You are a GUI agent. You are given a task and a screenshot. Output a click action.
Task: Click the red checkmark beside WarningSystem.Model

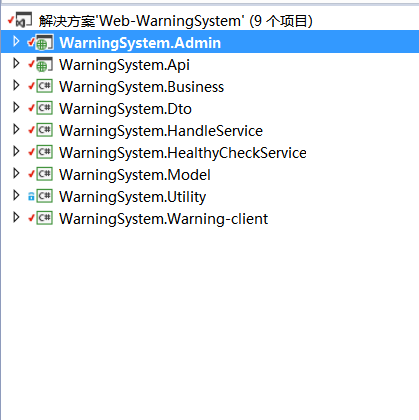point(31,174)
